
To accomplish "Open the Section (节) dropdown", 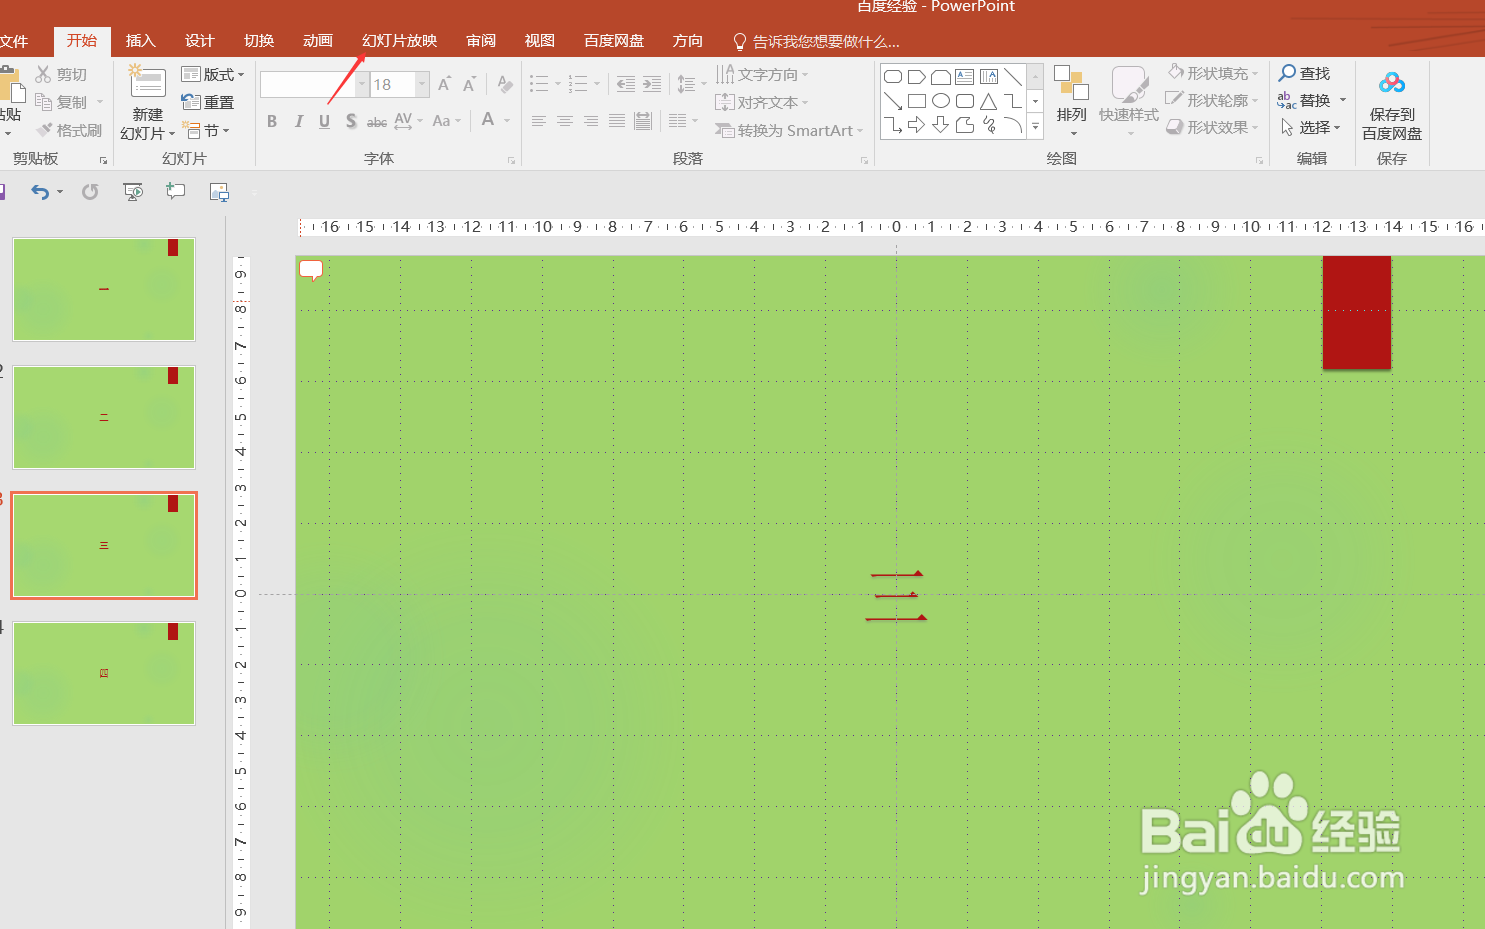I will (206, 130).
